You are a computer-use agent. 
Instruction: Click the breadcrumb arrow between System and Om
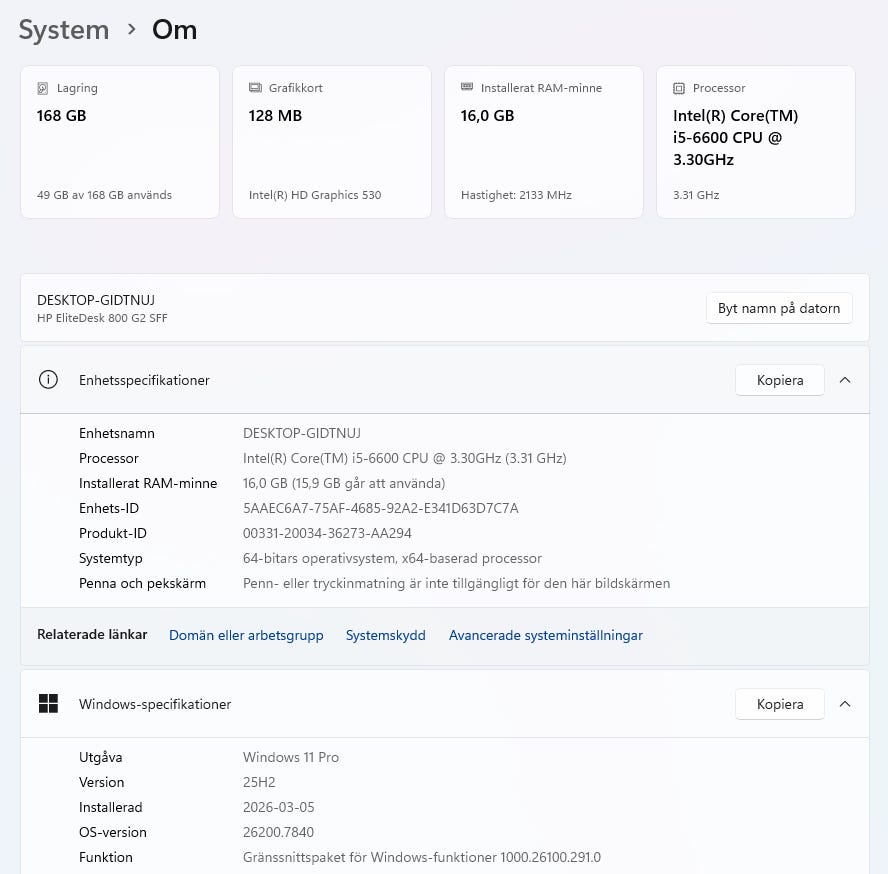(131, 30)
